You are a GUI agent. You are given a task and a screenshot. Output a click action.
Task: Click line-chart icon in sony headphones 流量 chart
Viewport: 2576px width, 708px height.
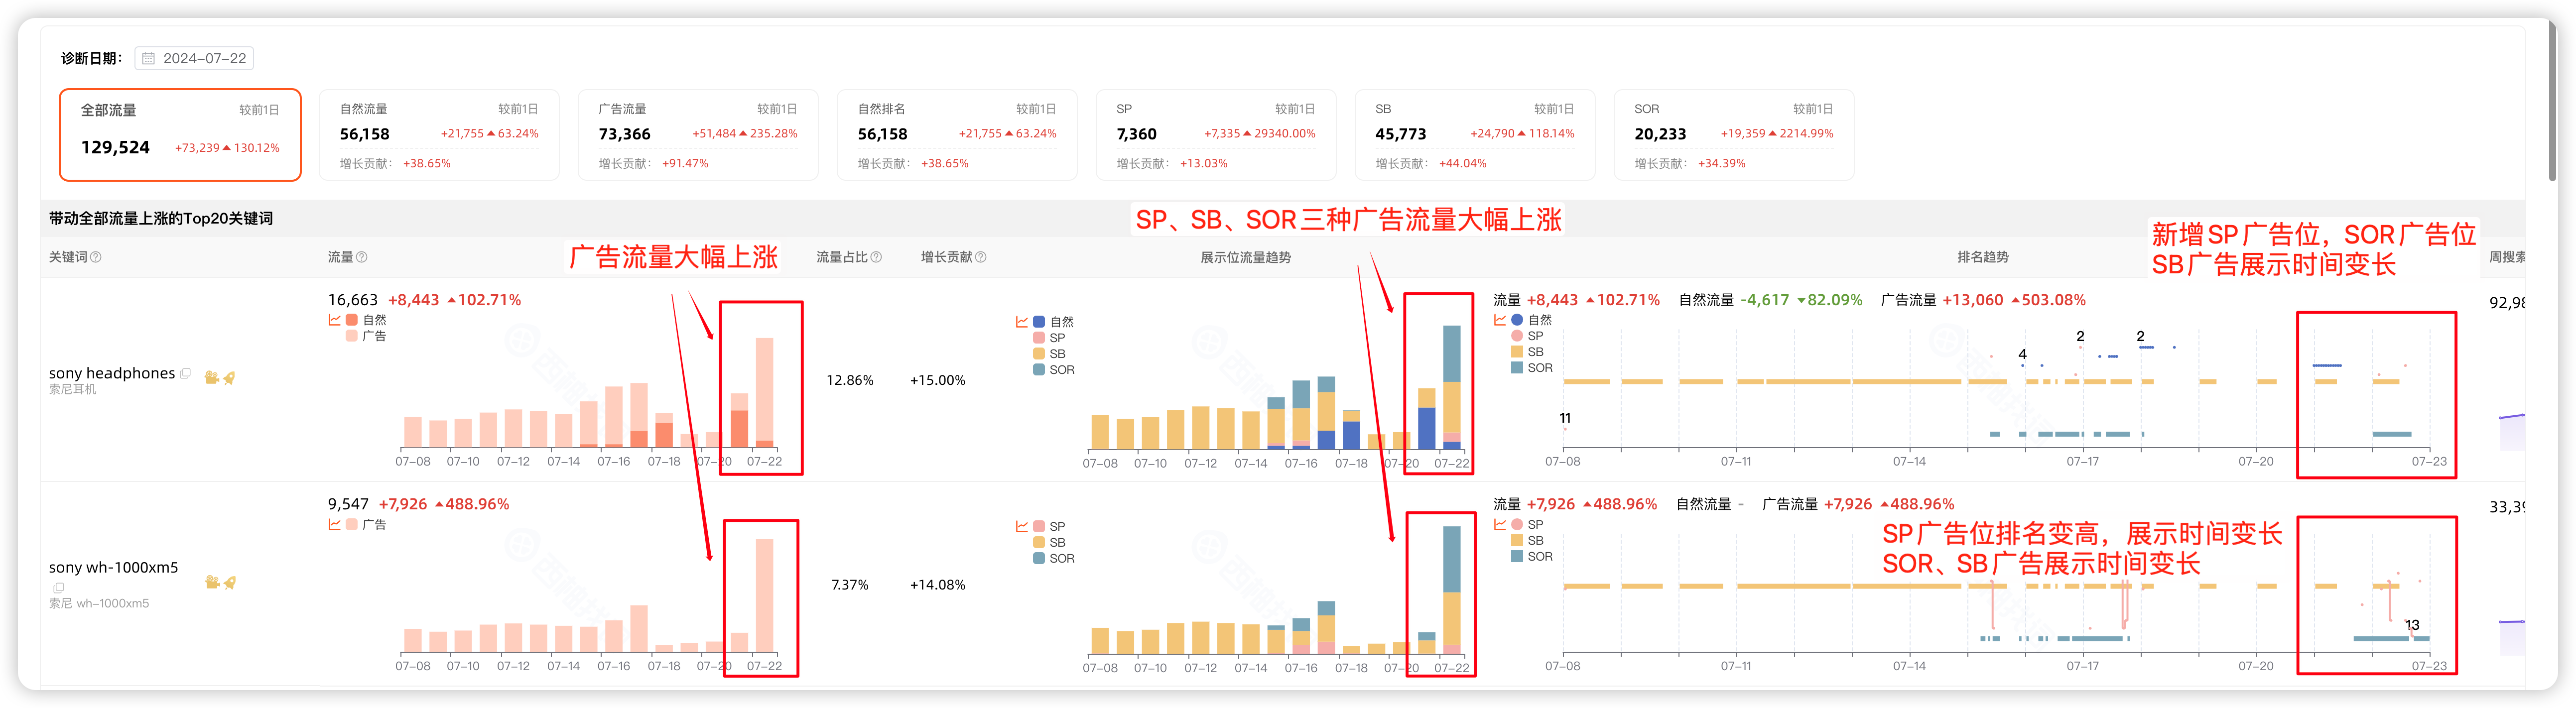[x=335, y=320]
